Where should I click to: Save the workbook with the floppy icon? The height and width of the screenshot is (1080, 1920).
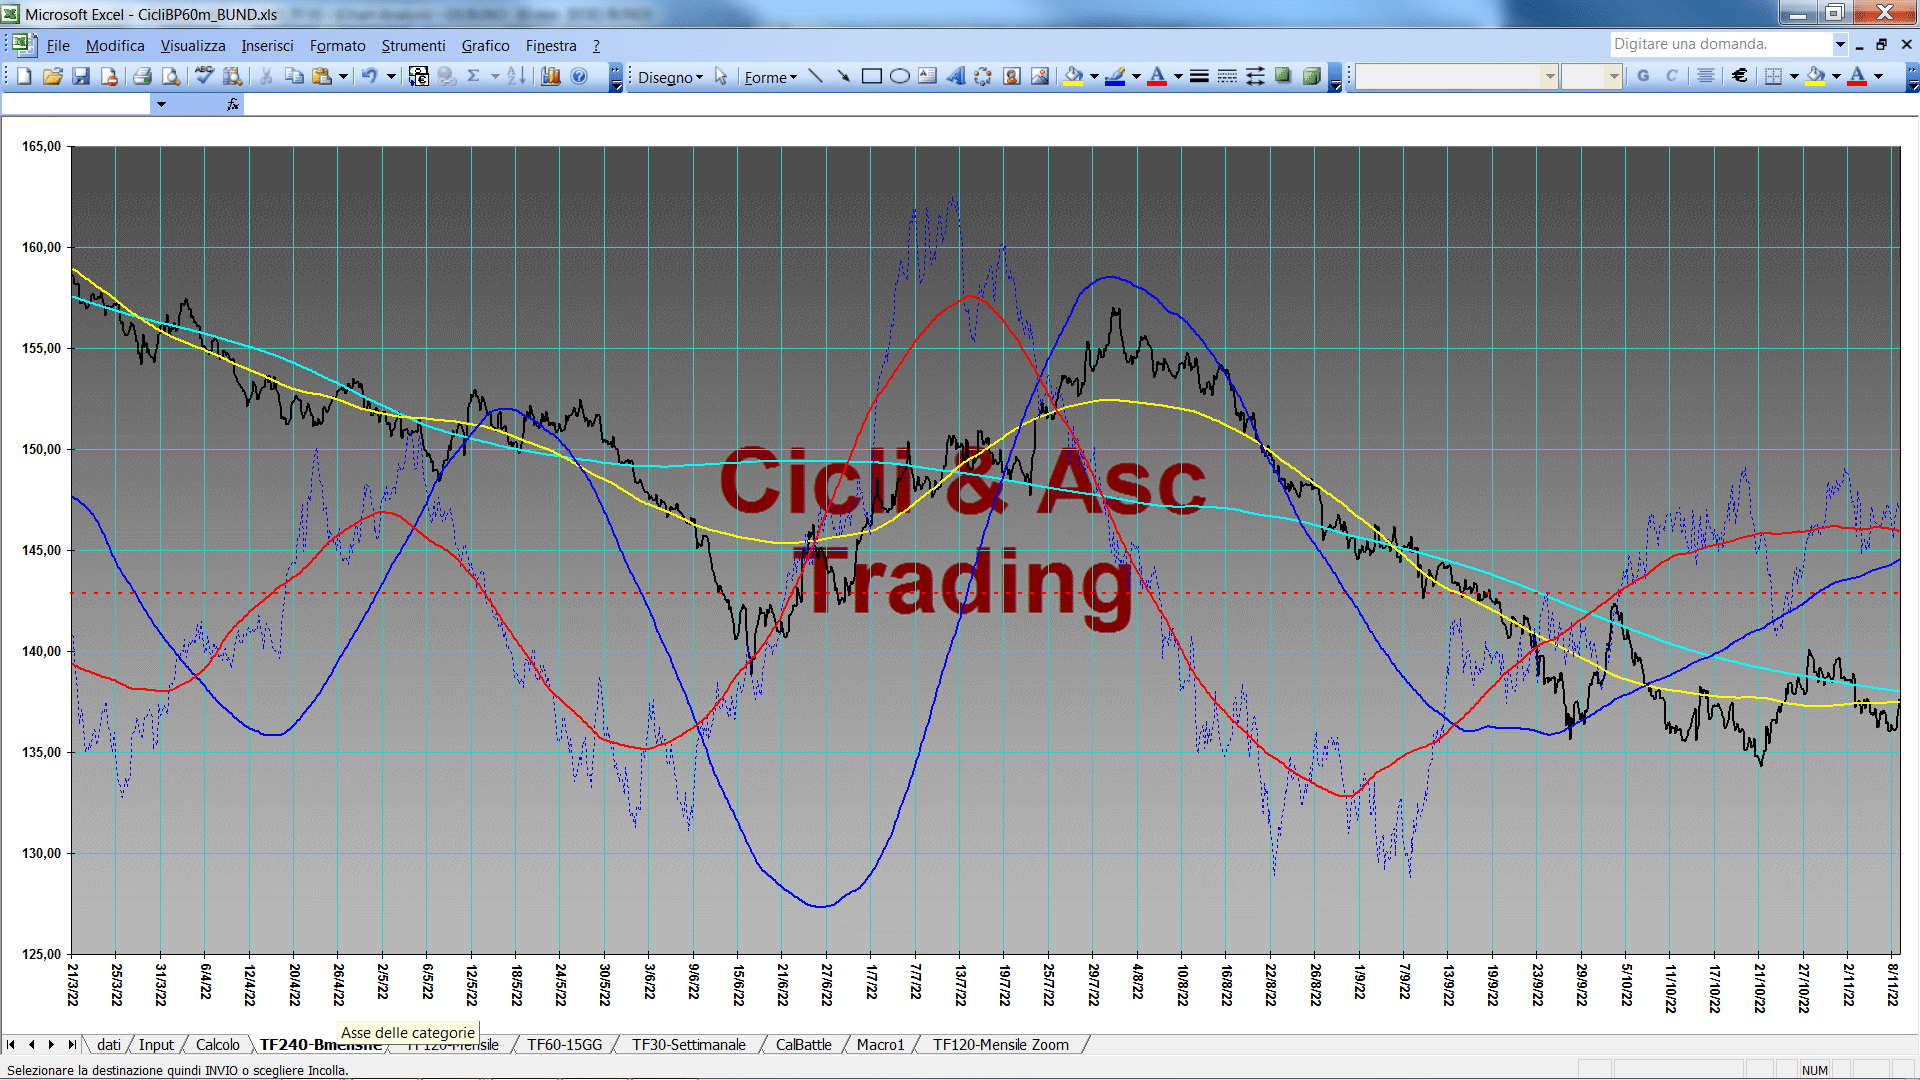tap(81, 76)
